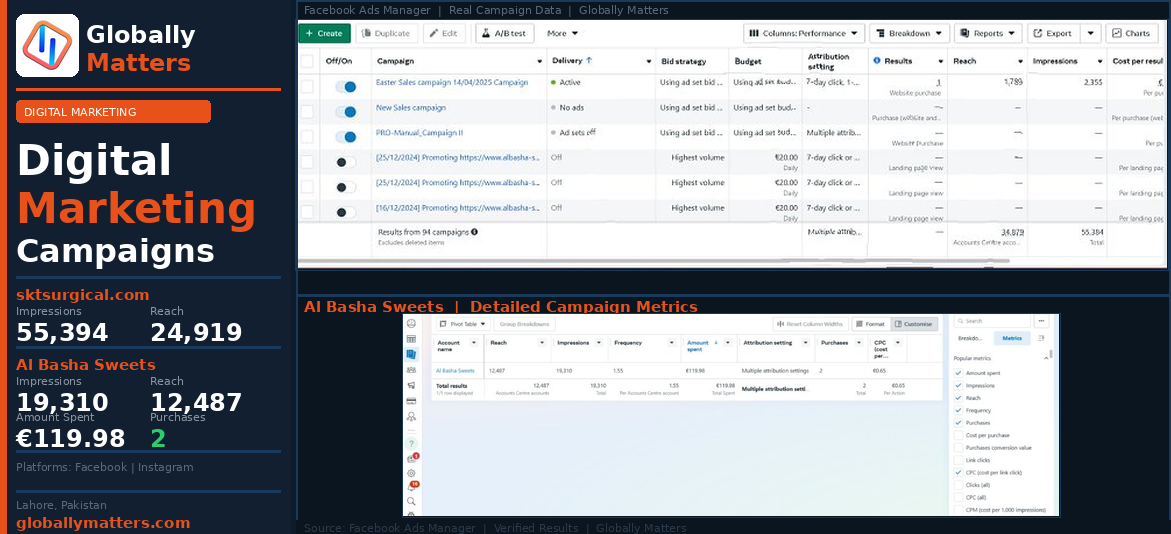Open the Purchases column dropdown in the pivot table
Viewport: 1171px width, 534px height.
[860, 343]
